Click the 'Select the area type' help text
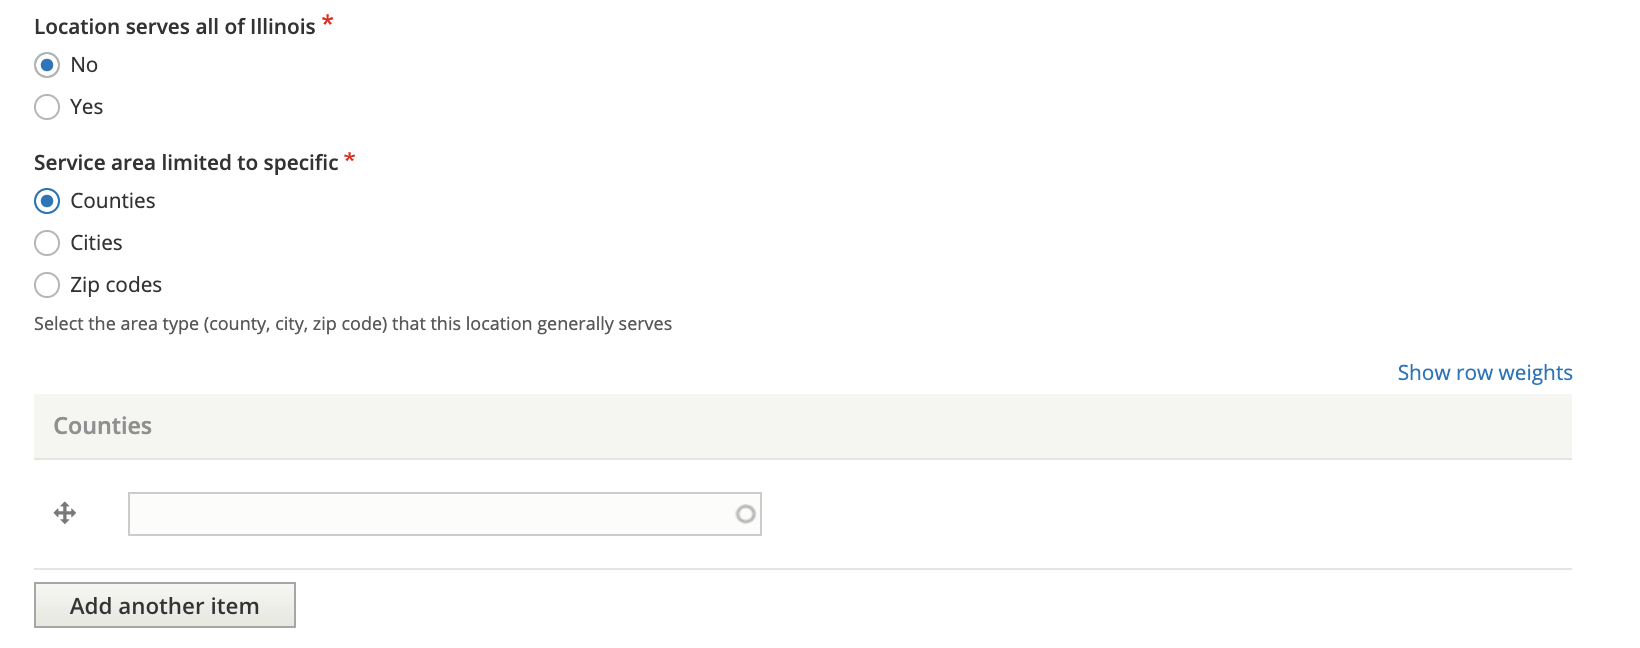 [353, 324]
